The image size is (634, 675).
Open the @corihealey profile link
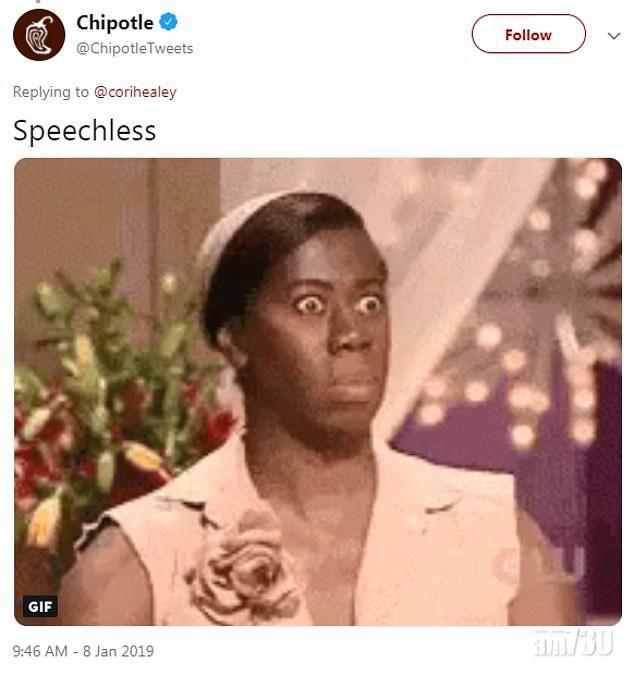[x=135, y=92]
